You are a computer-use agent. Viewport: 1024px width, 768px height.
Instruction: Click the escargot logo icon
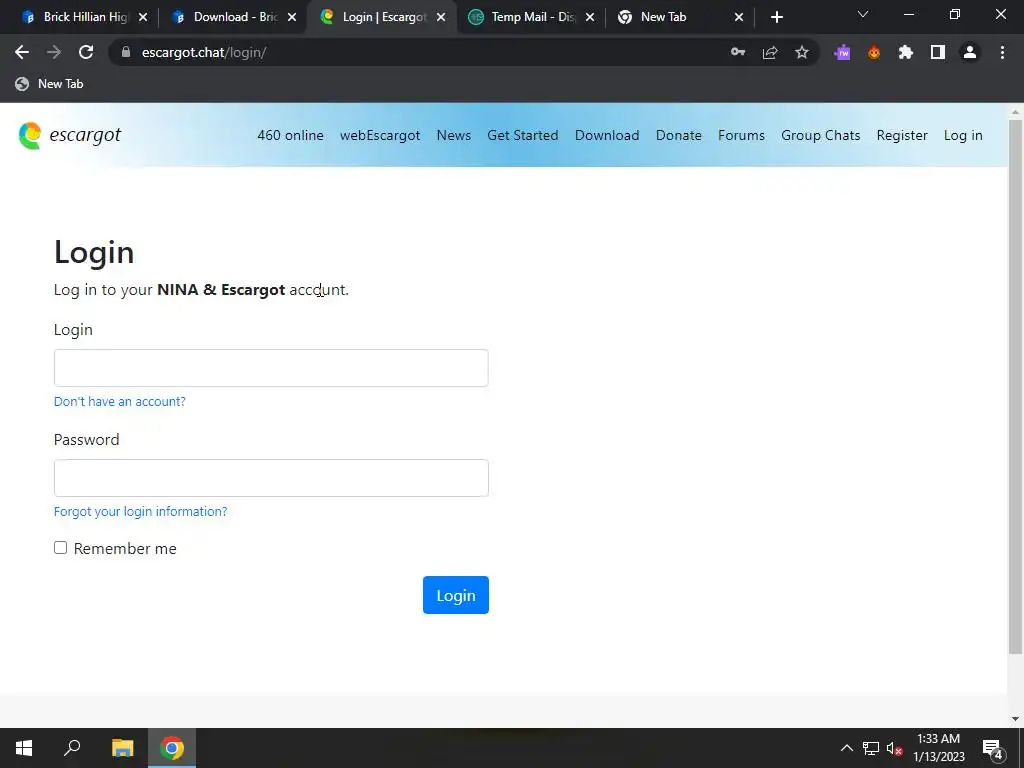[x=29, y=136]
